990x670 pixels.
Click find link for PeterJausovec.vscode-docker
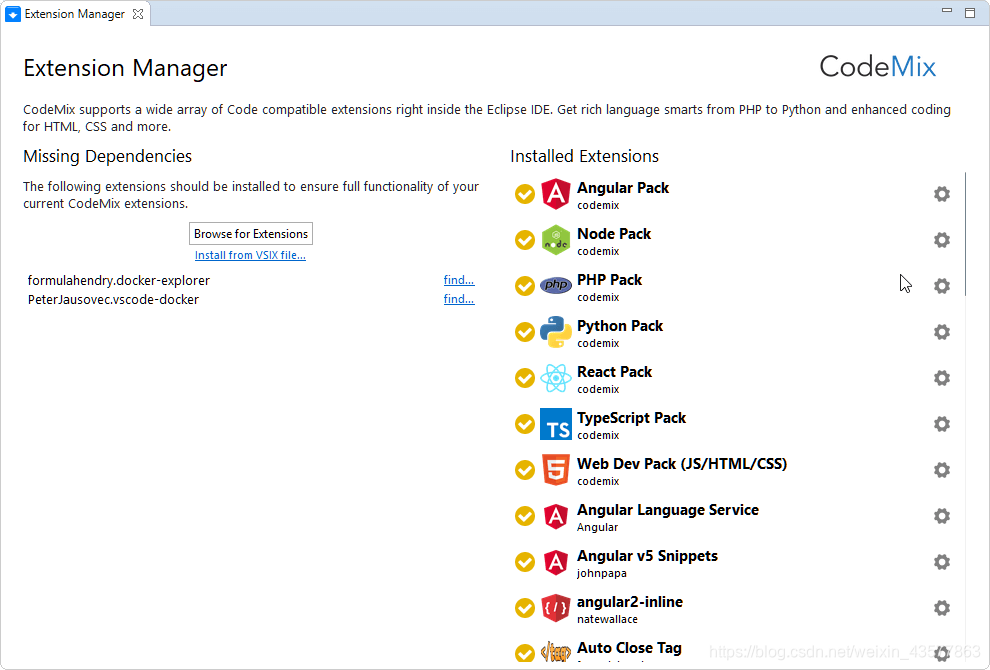tap(459, 299)
